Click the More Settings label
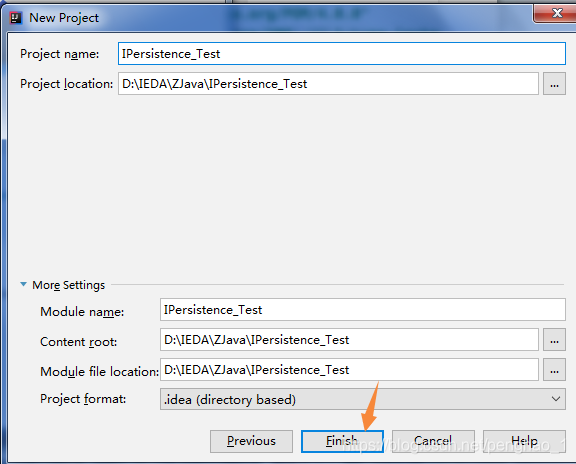The image size is (576, 464). (68, 285)
